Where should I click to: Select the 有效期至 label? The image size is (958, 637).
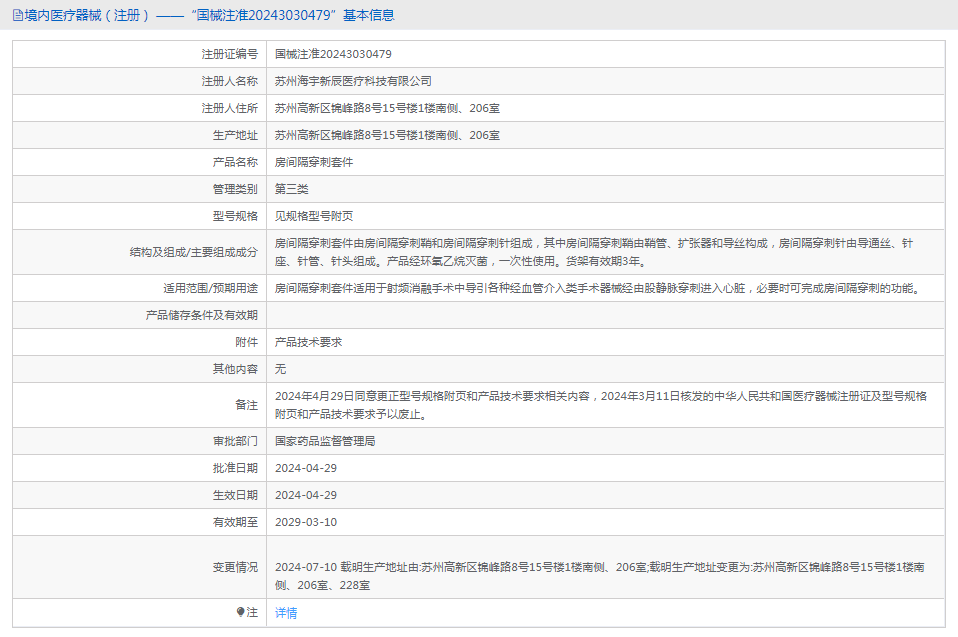pos(235,522)
